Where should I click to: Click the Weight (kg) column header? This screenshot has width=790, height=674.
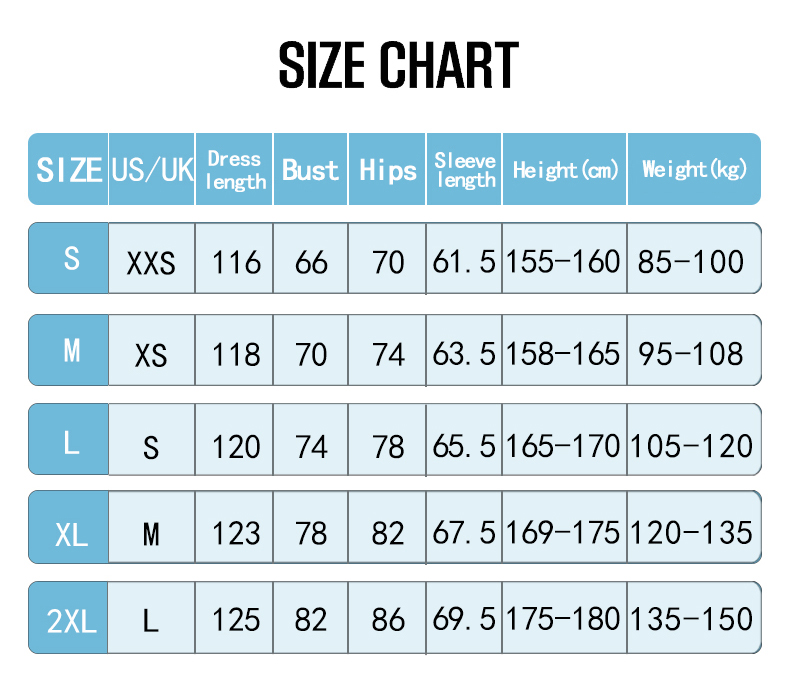[694, 170]
